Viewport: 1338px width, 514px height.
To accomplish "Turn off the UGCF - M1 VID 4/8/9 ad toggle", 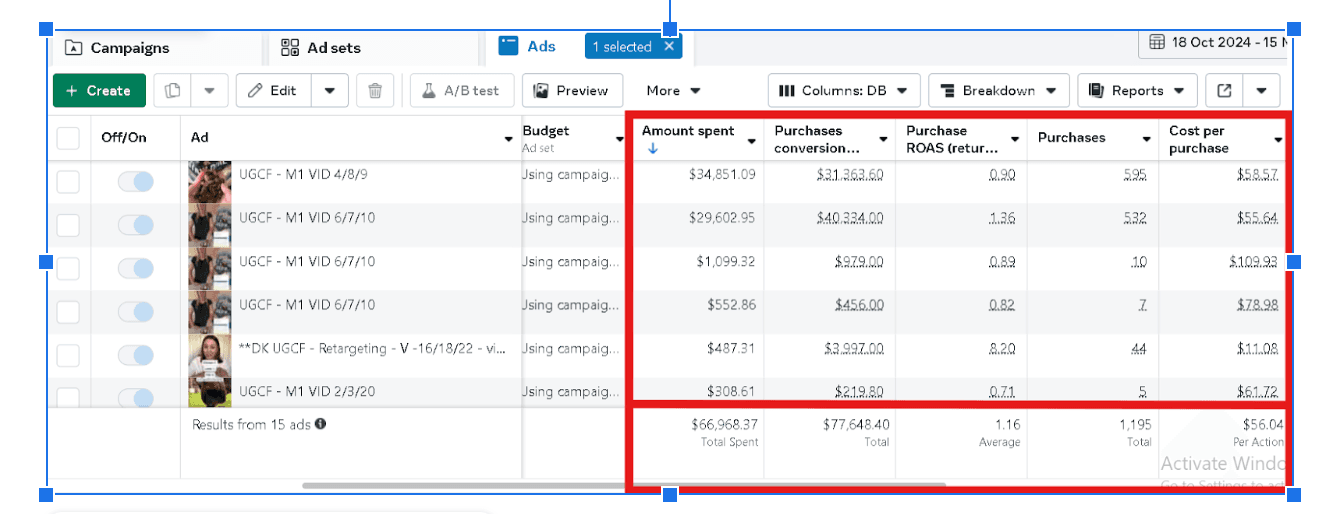I will 135,182.
